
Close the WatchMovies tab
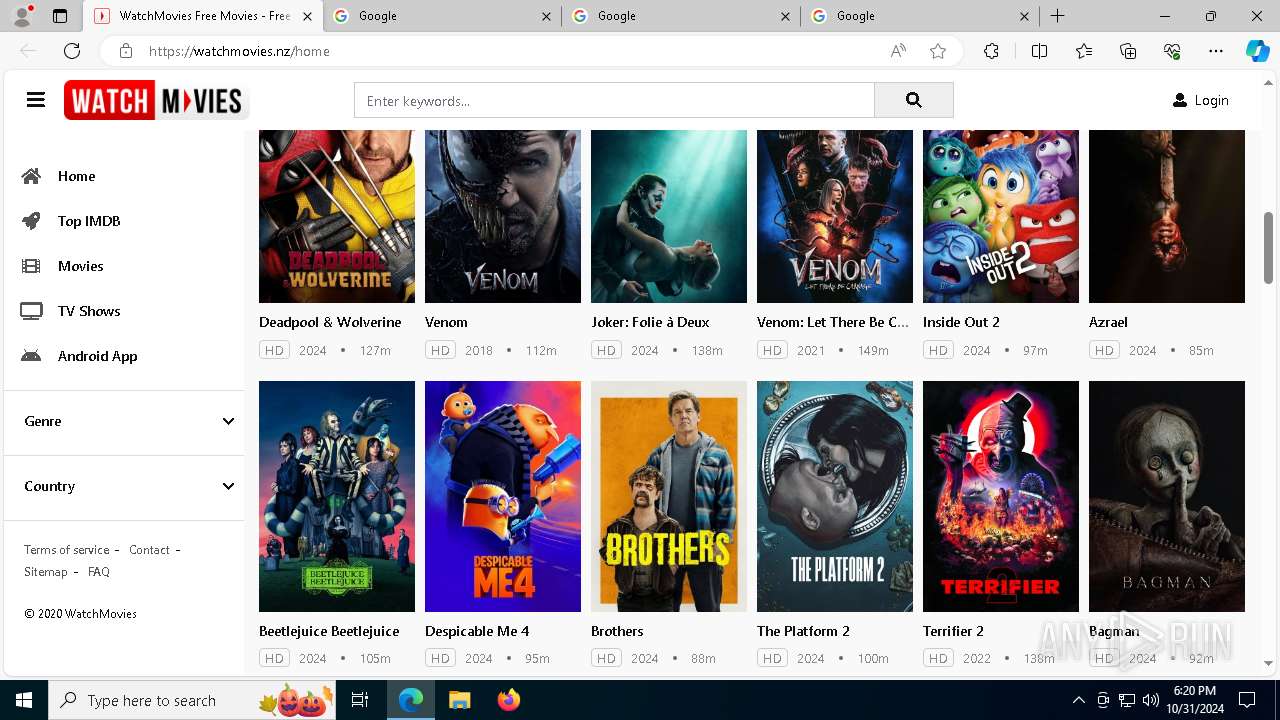click(x=307, y=16)
